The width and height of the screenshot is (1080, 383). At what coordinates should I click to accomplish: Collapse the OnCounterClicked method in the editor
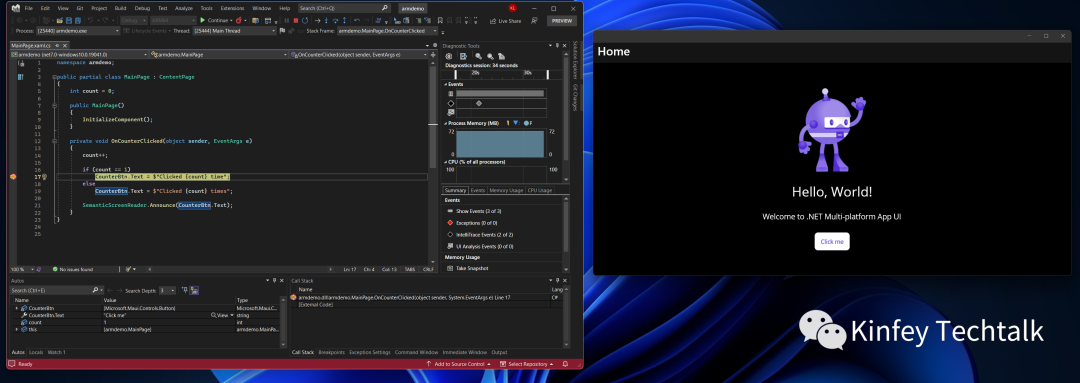(54, 141)
